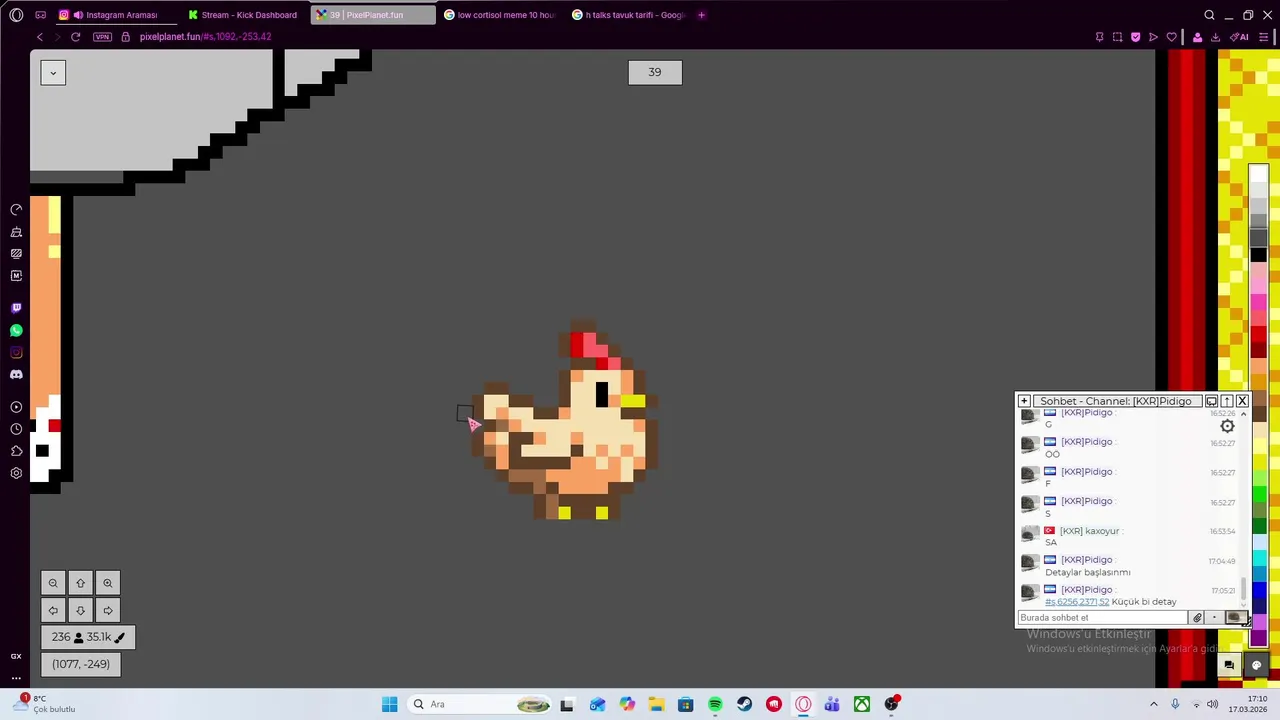Open Steam from the taskbar

pos(744,704)
